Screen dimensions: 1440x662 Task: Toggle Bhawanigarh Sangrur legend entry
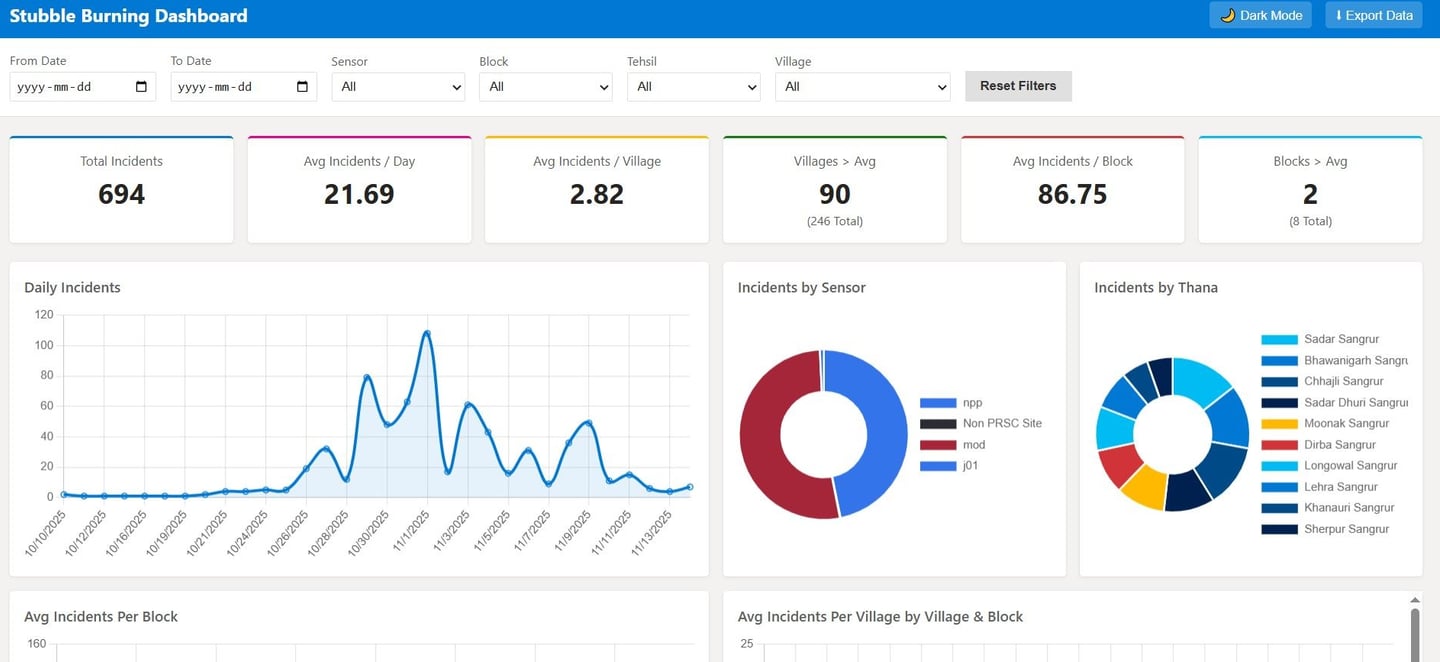point(1334,361)
